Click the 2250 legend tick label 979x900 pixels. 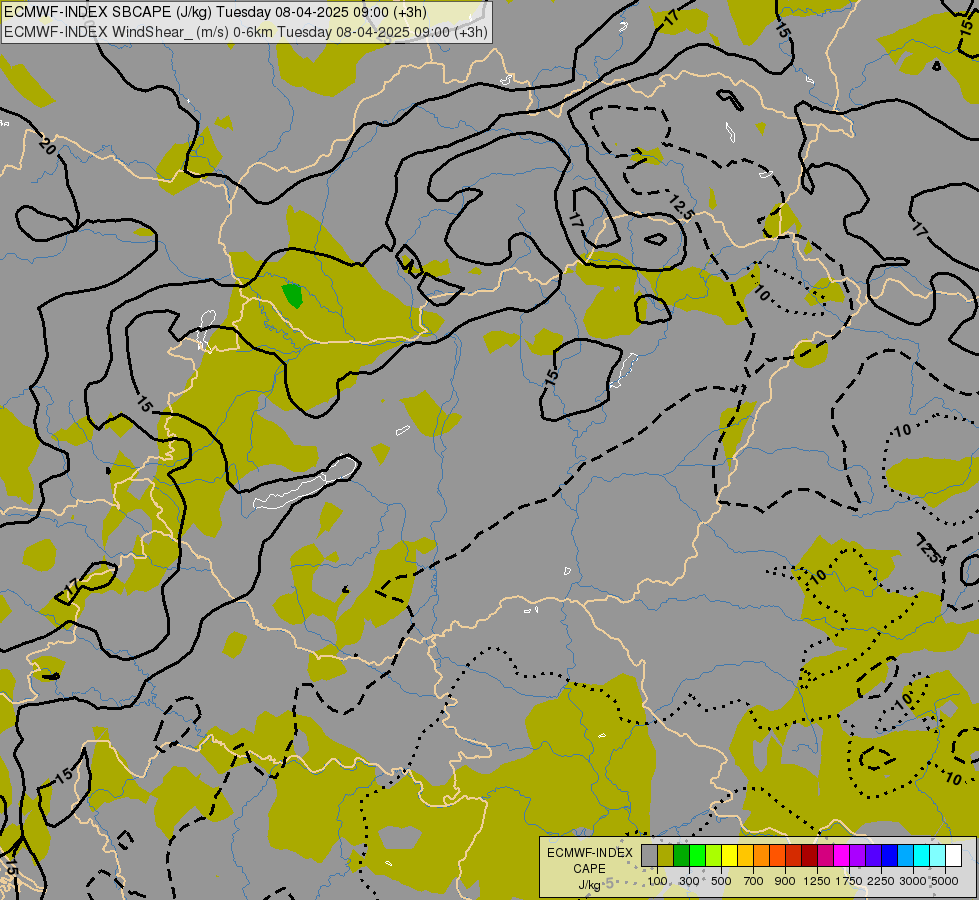click(x=881, y=881)
